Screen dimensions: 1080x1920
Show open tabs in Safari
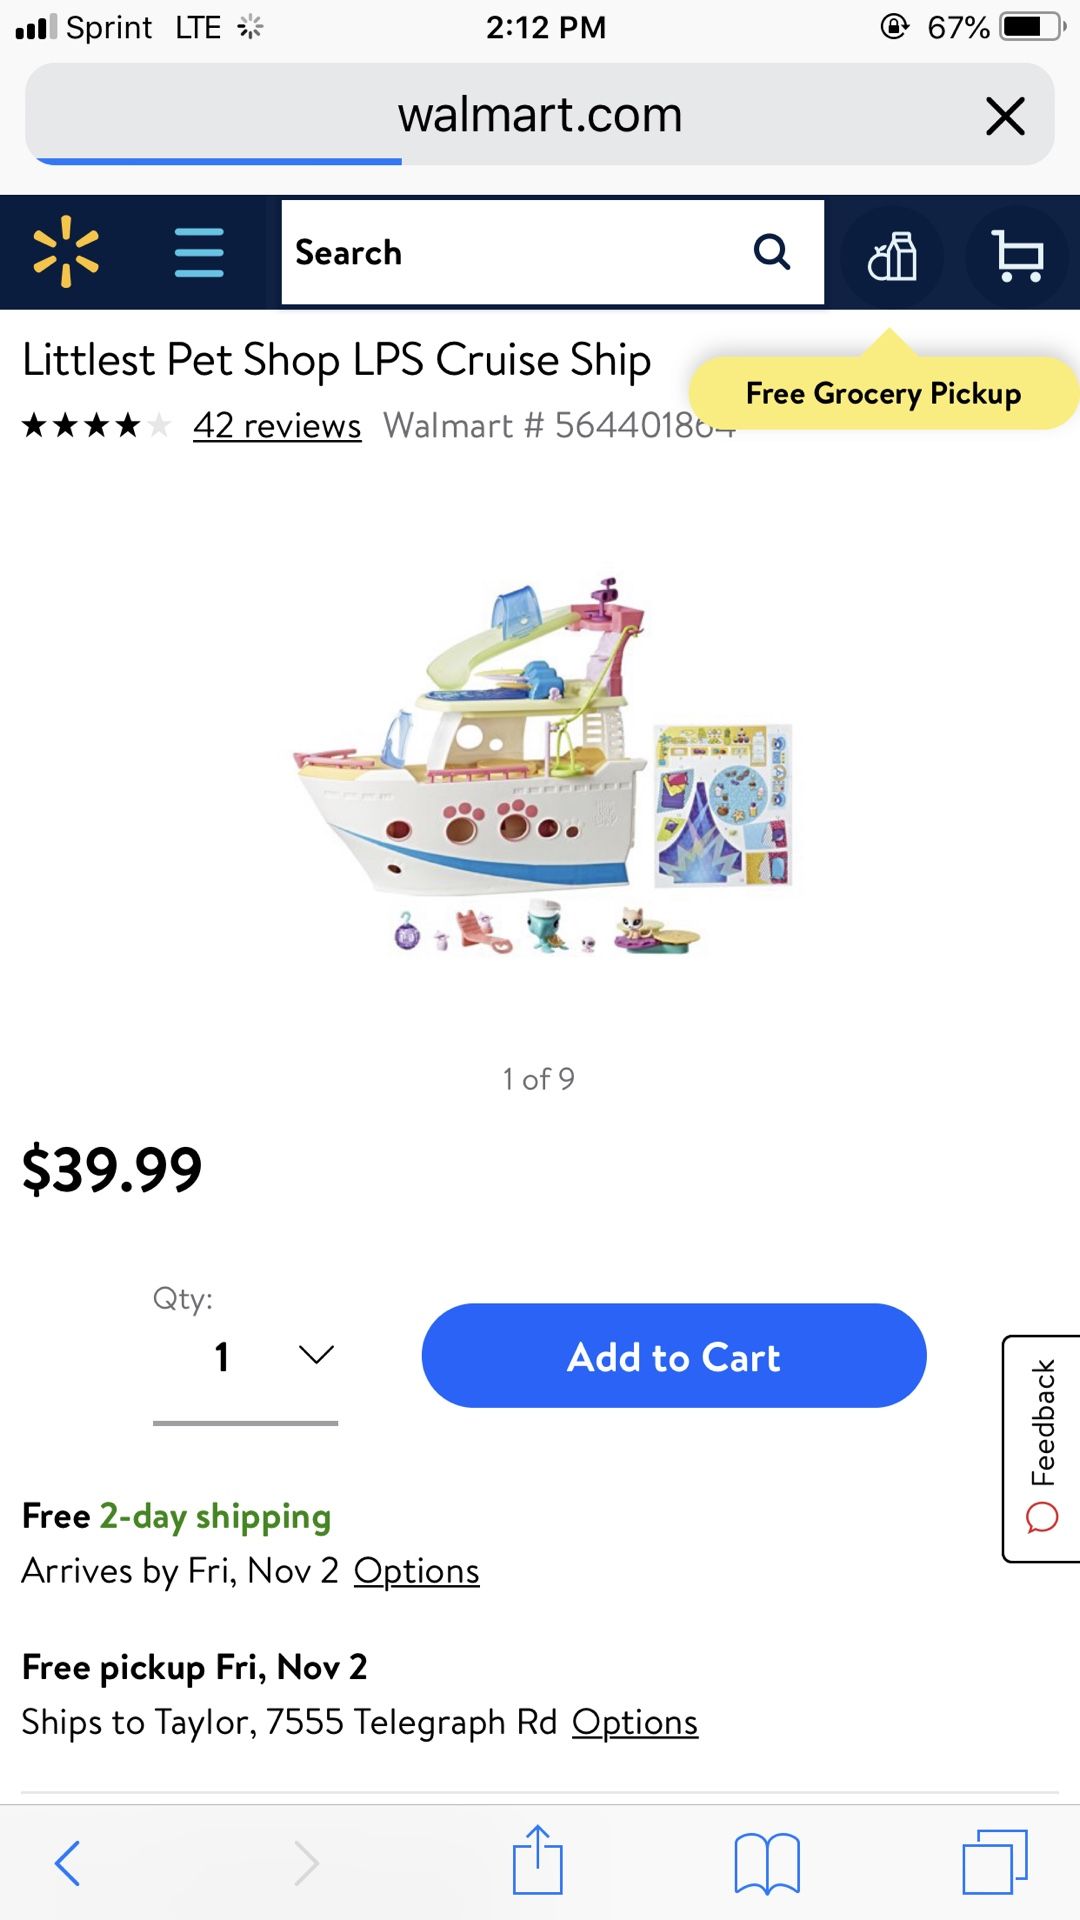tap(995, 1861)
